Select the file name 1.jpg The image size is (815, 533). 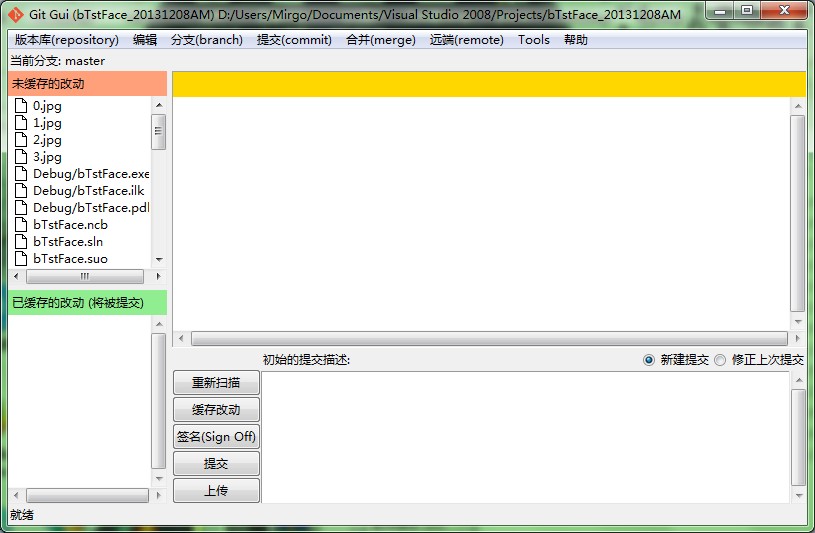coord(47,123)
